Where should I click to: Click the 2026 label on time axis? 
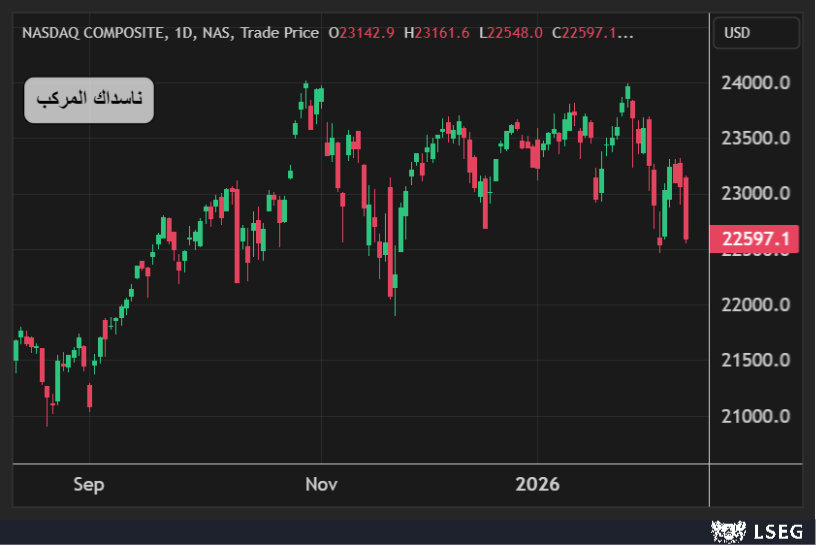537,485
